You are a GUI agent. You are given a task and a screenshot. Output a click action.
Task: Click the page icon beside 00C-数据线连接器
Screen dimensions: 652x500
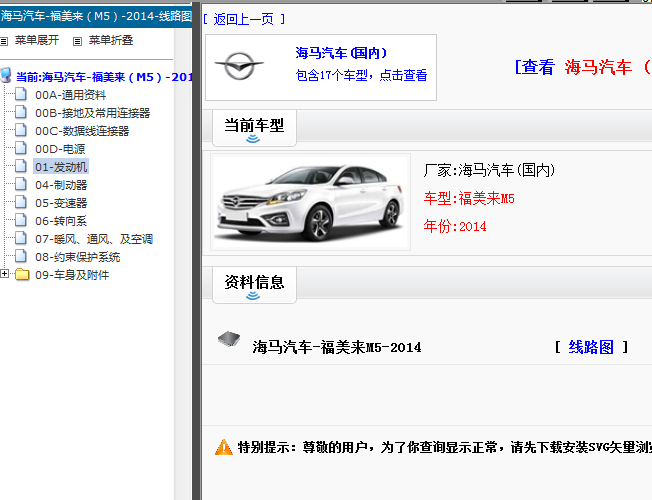point(21,130)
